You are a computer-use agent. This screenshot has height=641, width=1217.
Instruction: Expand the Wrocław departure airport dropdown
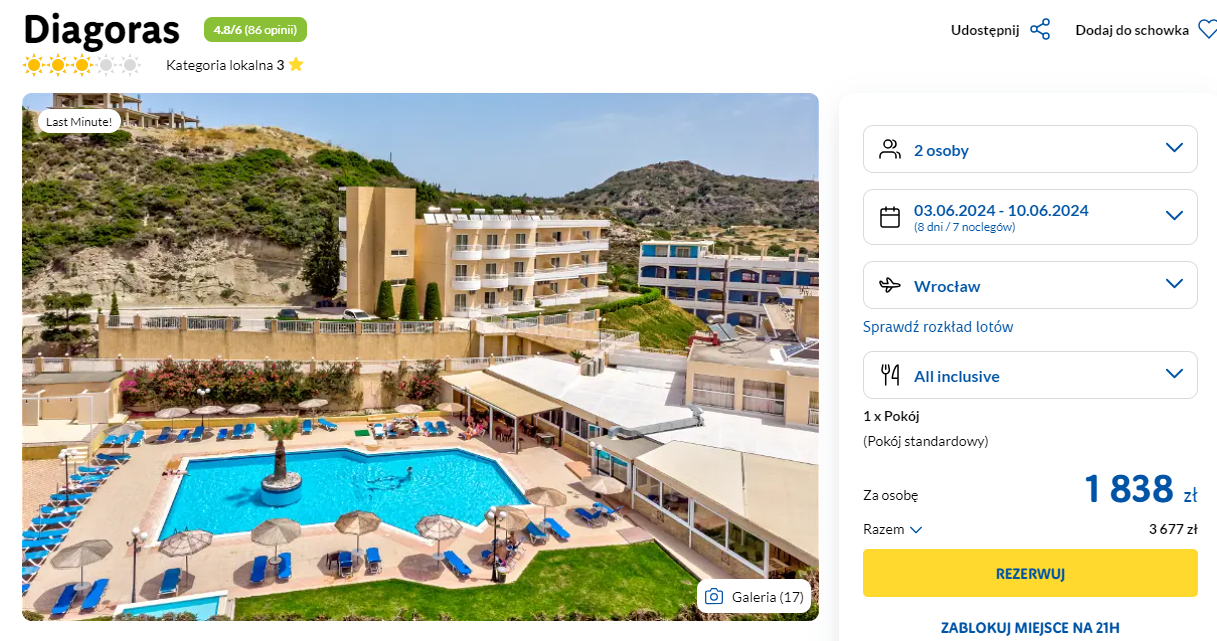coord(1030,285)
